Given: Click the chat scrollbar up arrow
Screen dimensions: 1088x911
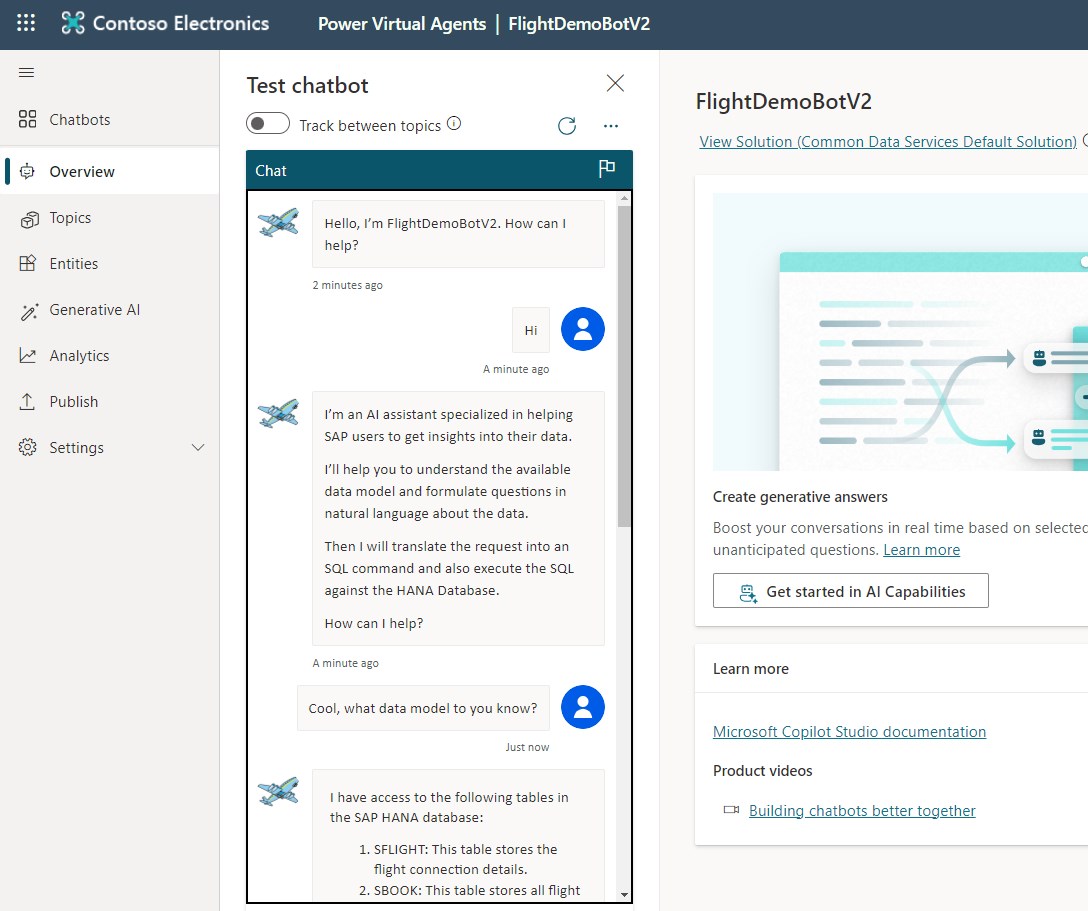Looking at the screenshot, I should pyautogui.click(x=624, y=198).
